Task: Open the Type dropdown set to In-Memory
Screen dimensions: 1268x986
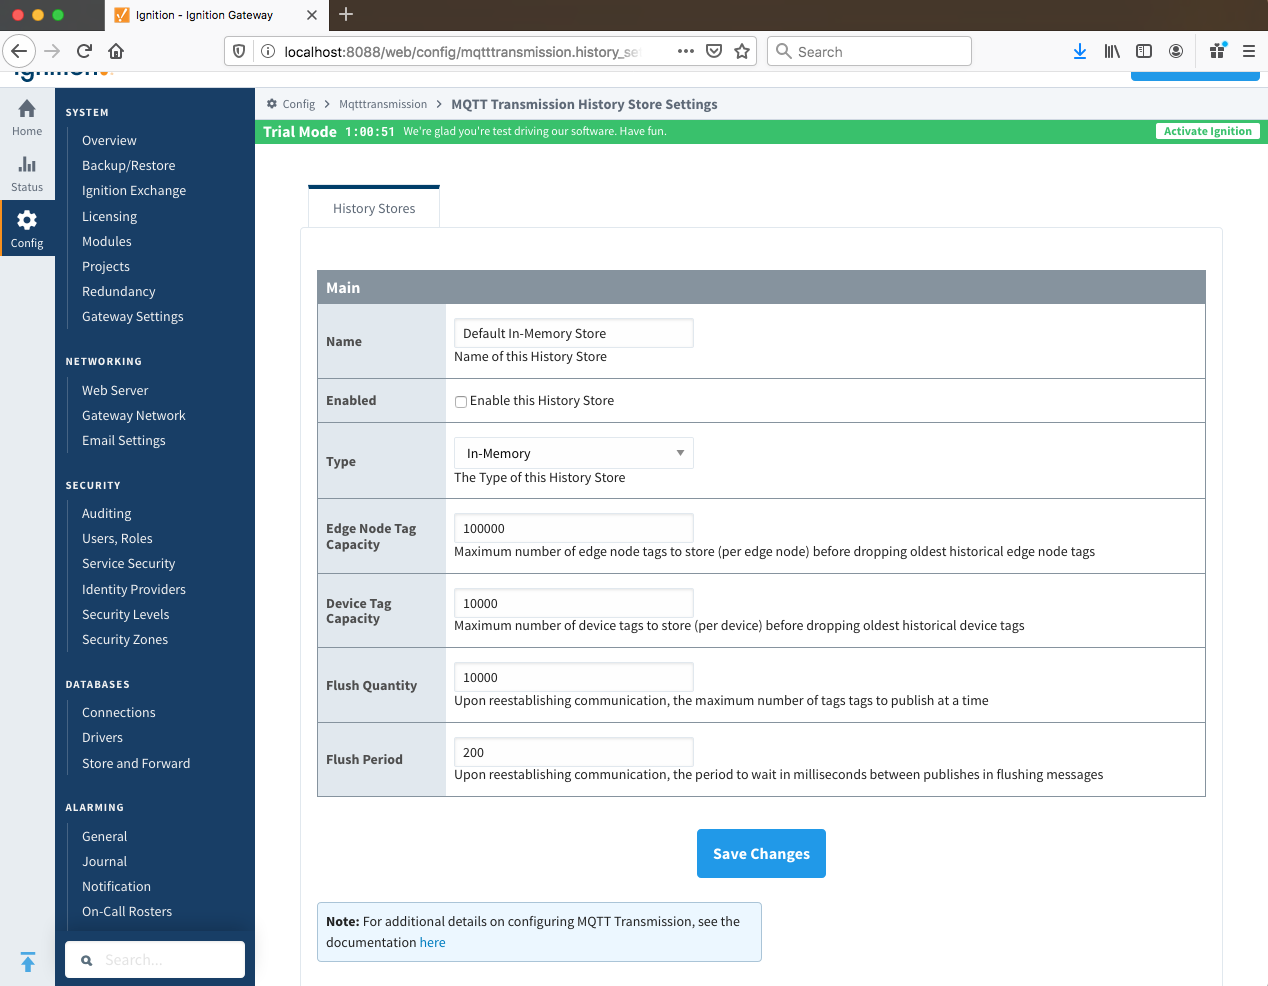Action: 574,453
